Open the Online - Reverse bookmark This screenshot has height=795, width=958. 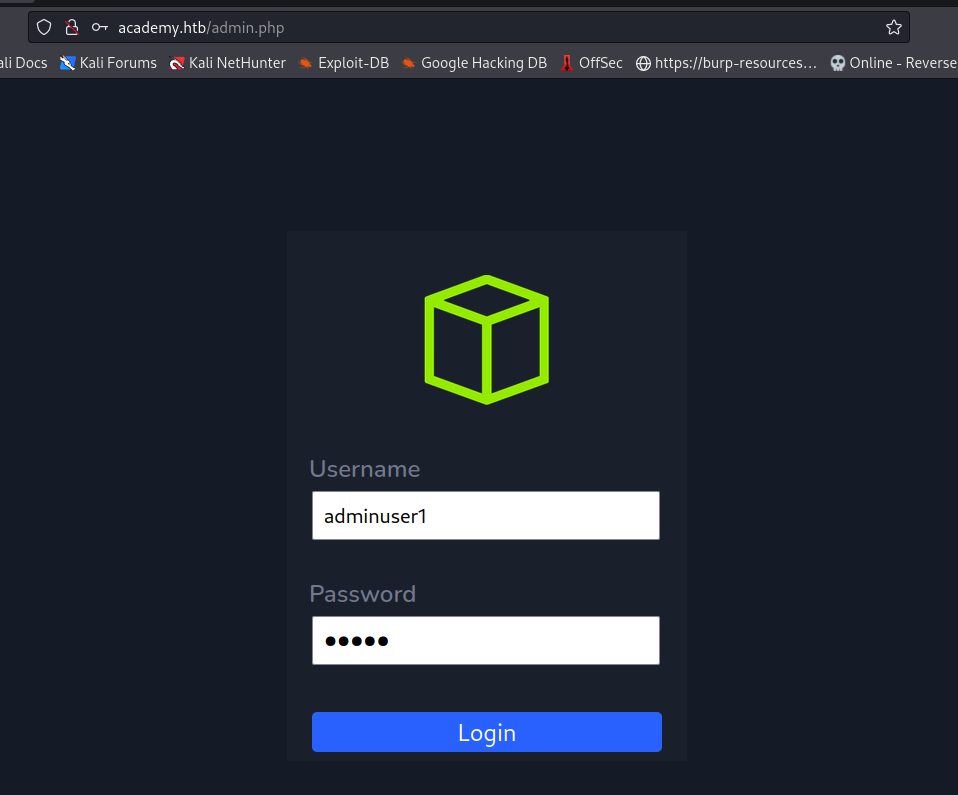(x=893, y=63)
